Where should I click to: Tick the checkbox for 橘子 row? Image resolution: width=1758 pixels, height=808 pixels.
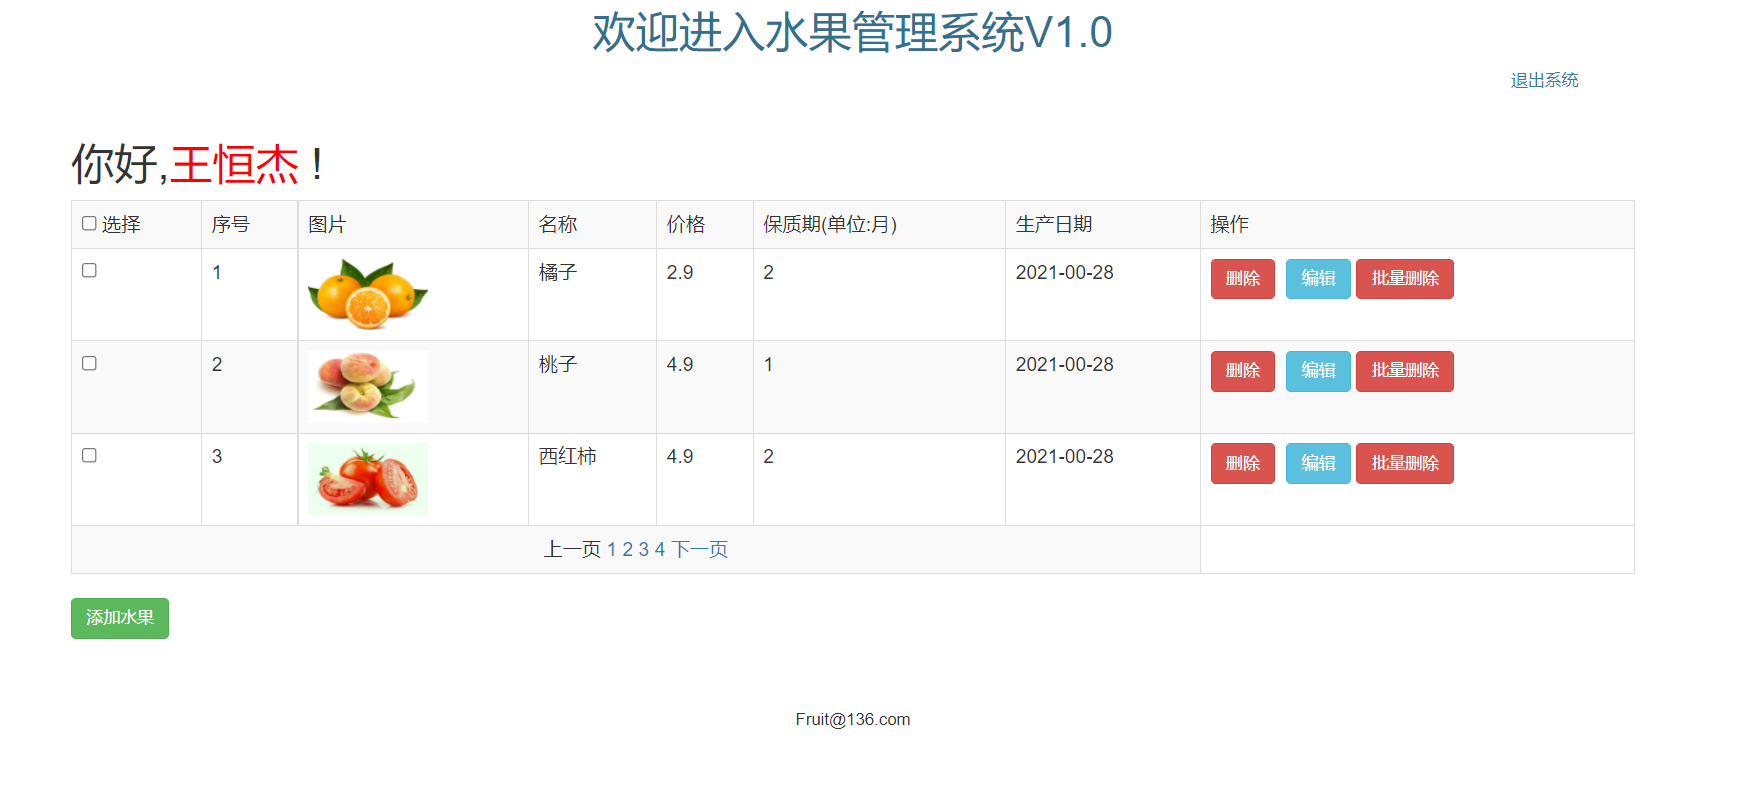[89, 270]
